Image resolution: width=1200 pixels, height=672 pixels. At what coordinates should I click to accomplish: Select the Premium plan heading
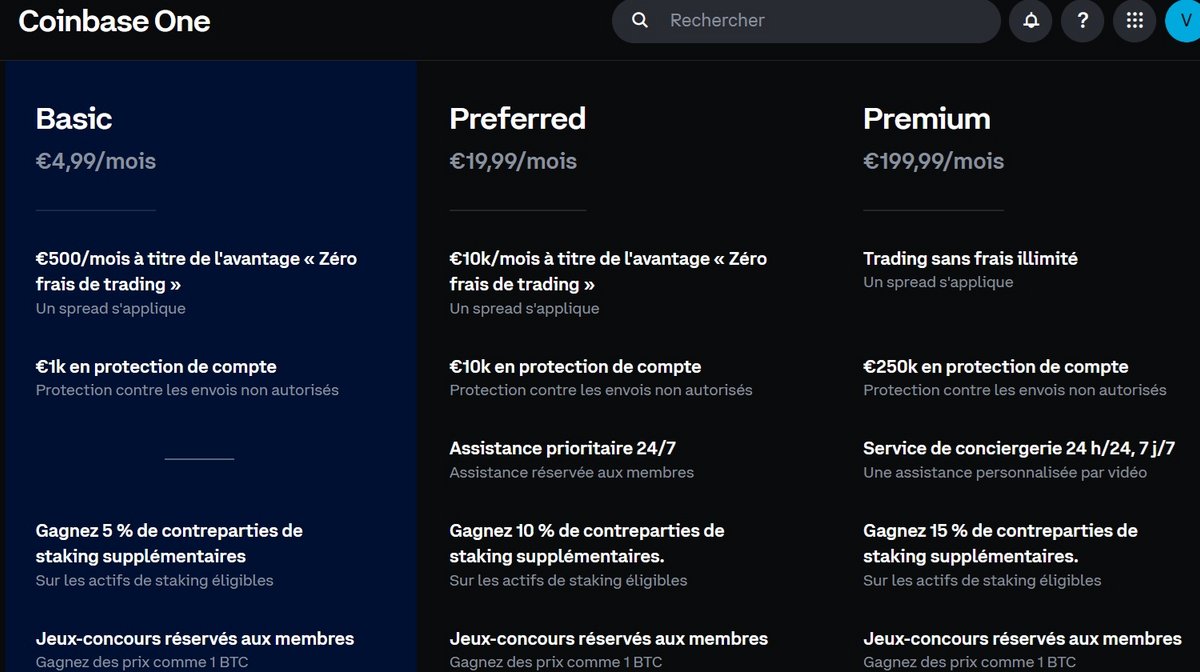(x=926, y=118)
